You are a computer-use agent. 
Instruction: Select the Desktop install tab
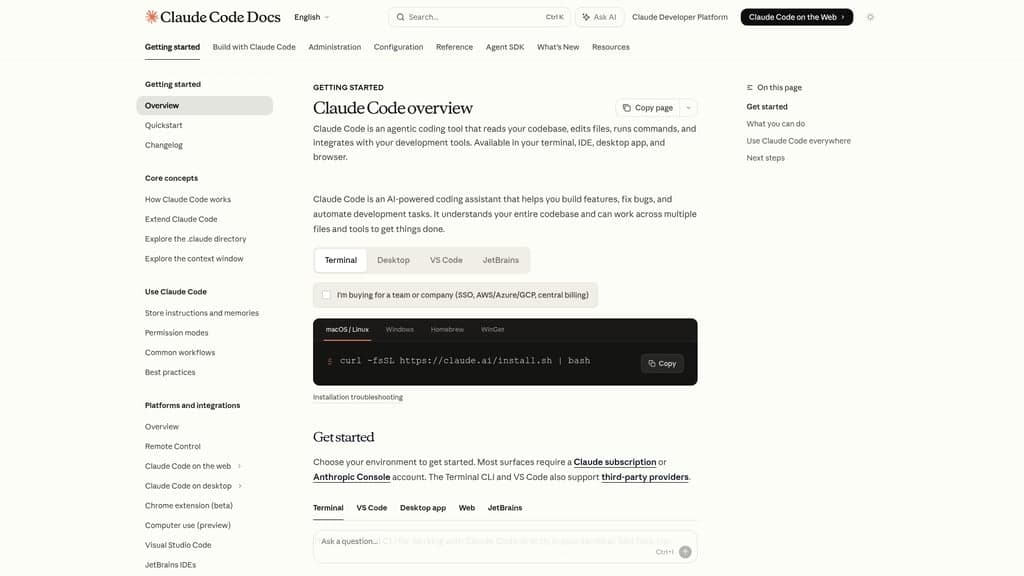pyautogui.click(x=393, y=260)
